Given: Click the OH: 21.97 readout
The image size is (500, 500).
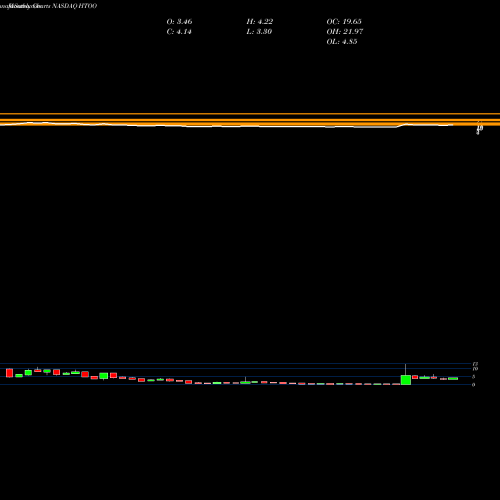Looking at the screenshot, I should click(345, 32).
